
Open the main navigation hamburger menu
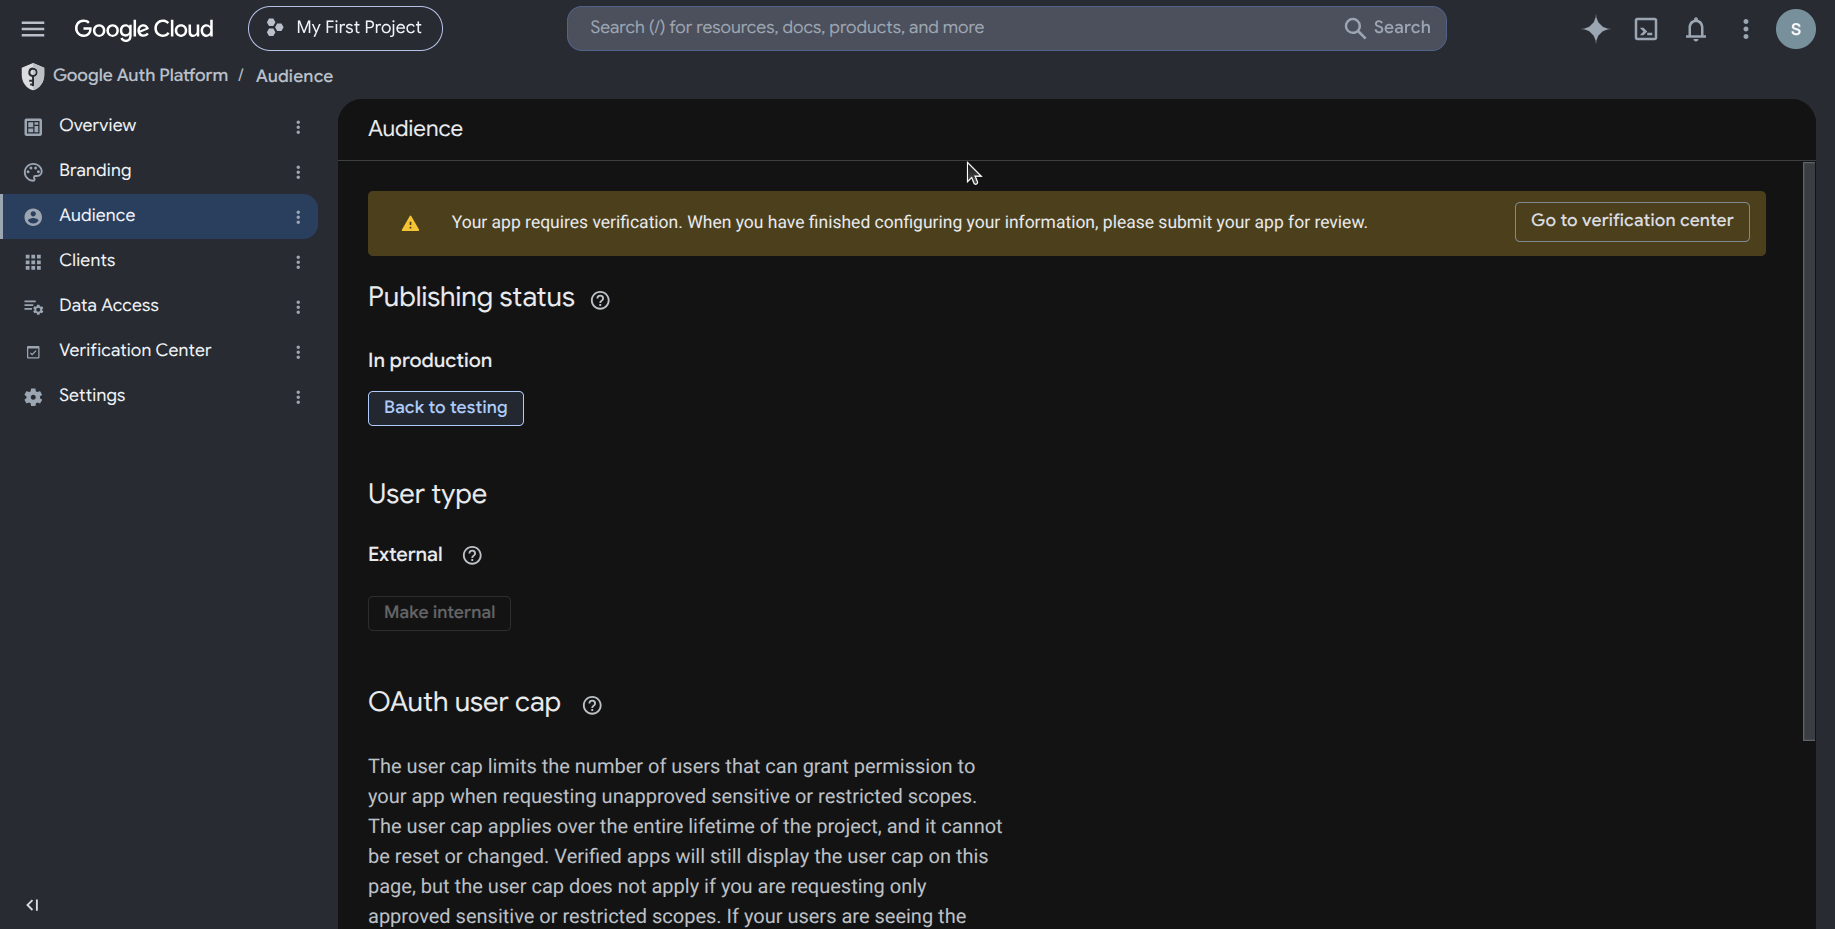pos(33,29)
